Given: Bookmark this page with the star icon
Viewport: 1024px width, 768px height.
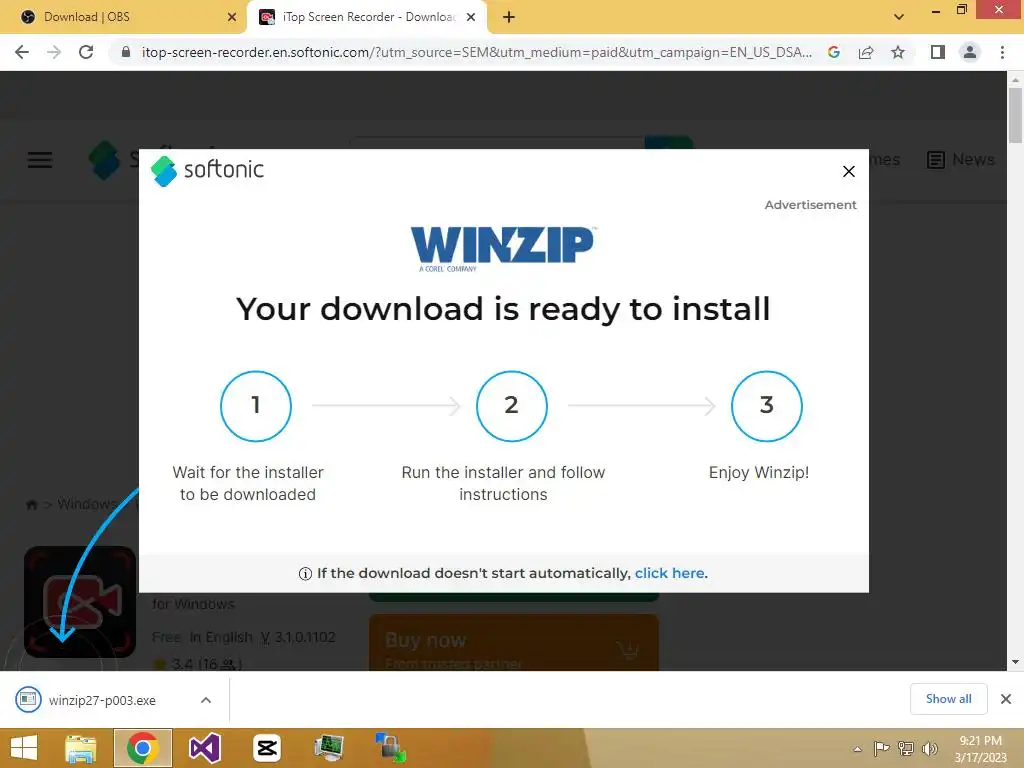Looking at the screenshot, I should pos(898,52).
